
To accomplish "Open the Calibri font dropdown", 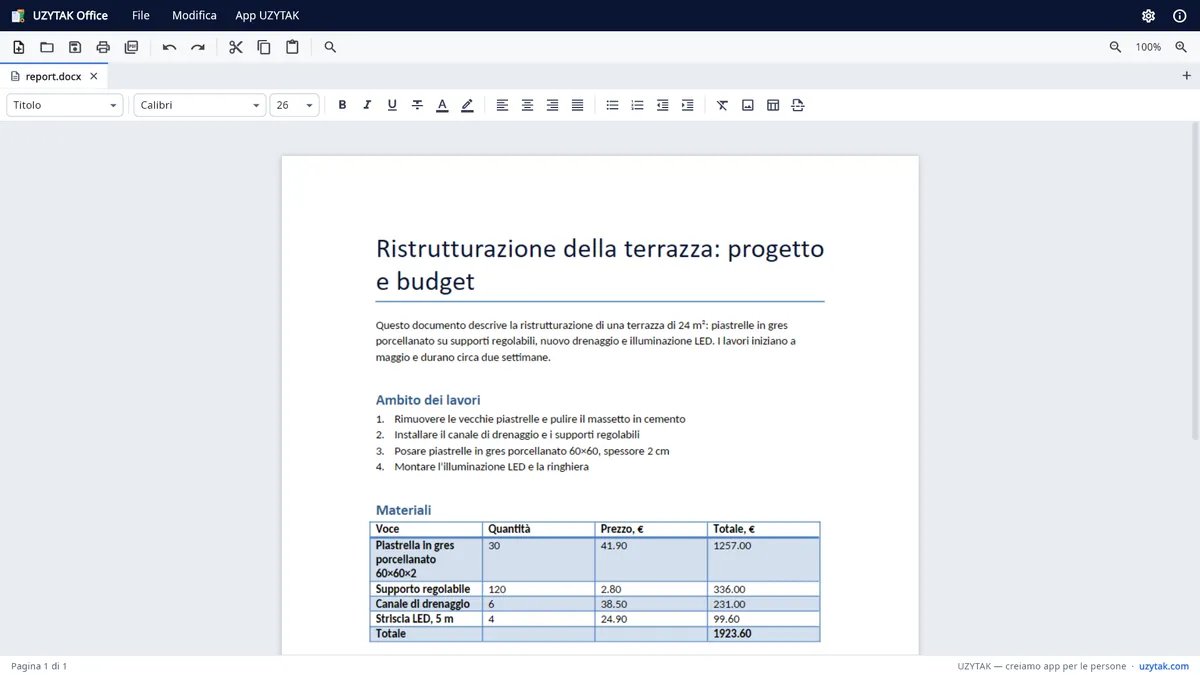I will pyautogui.click(x=200, y=105).
